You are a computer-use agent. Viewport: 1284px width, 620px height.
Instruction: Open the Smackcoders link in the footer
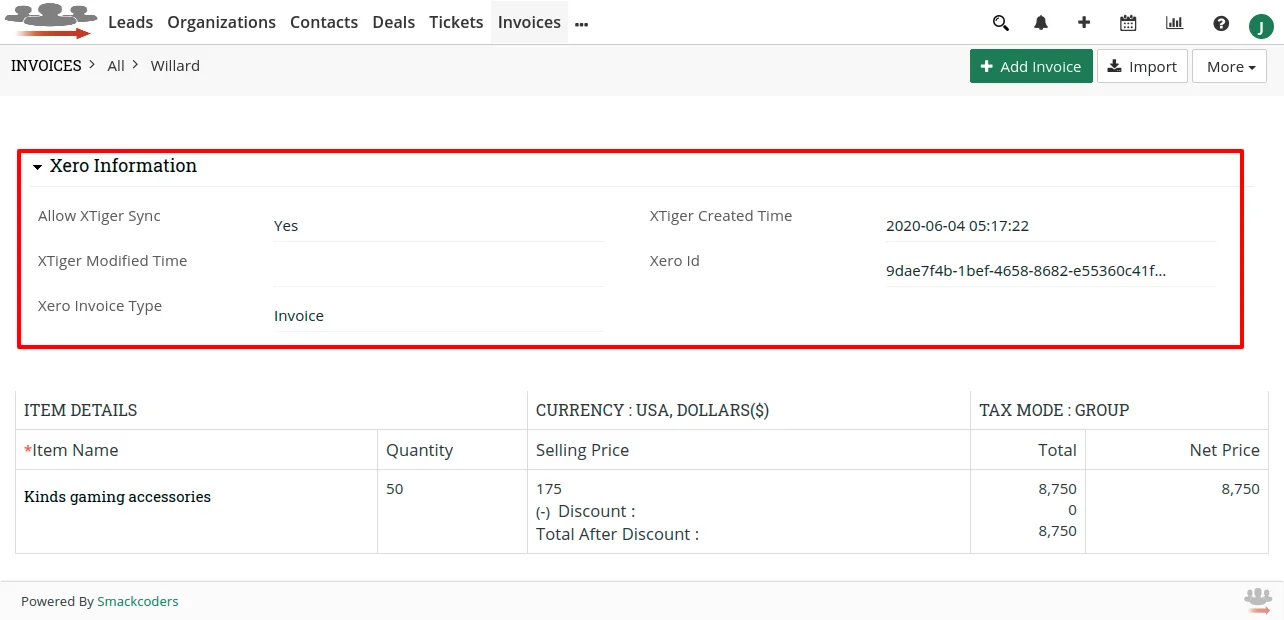137,601
